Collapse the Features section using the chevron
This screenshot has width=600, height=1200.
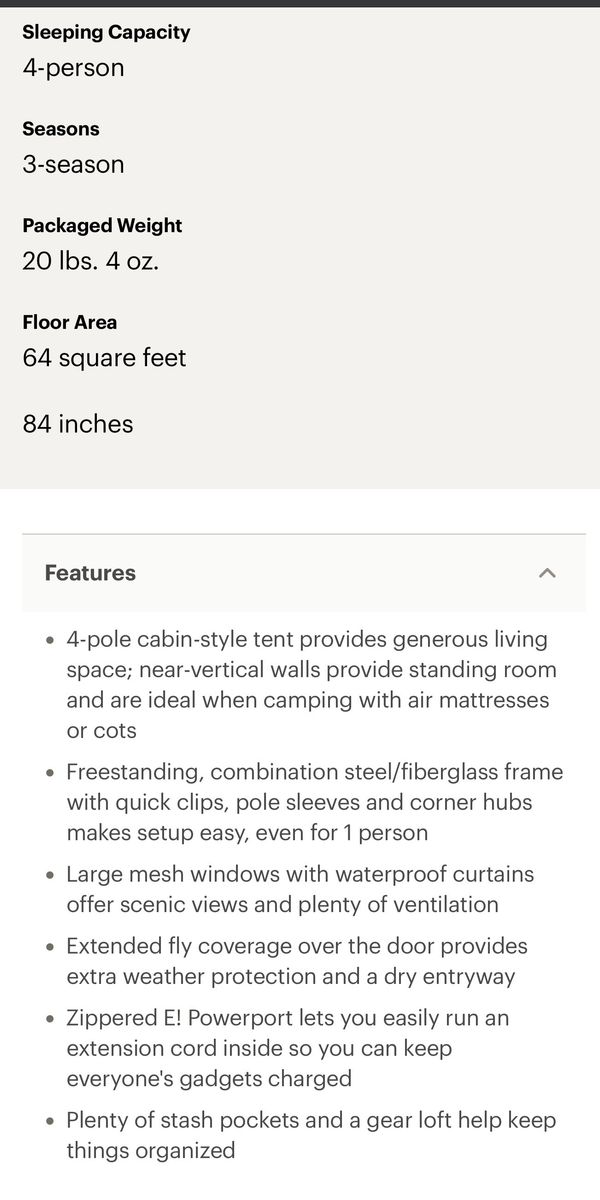(546, 573)
